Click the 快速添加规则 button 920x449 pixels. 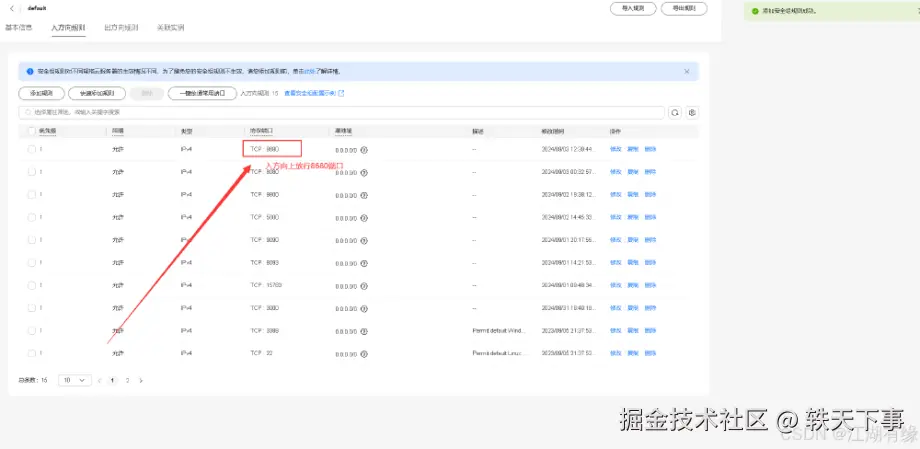tap(97, 93)
